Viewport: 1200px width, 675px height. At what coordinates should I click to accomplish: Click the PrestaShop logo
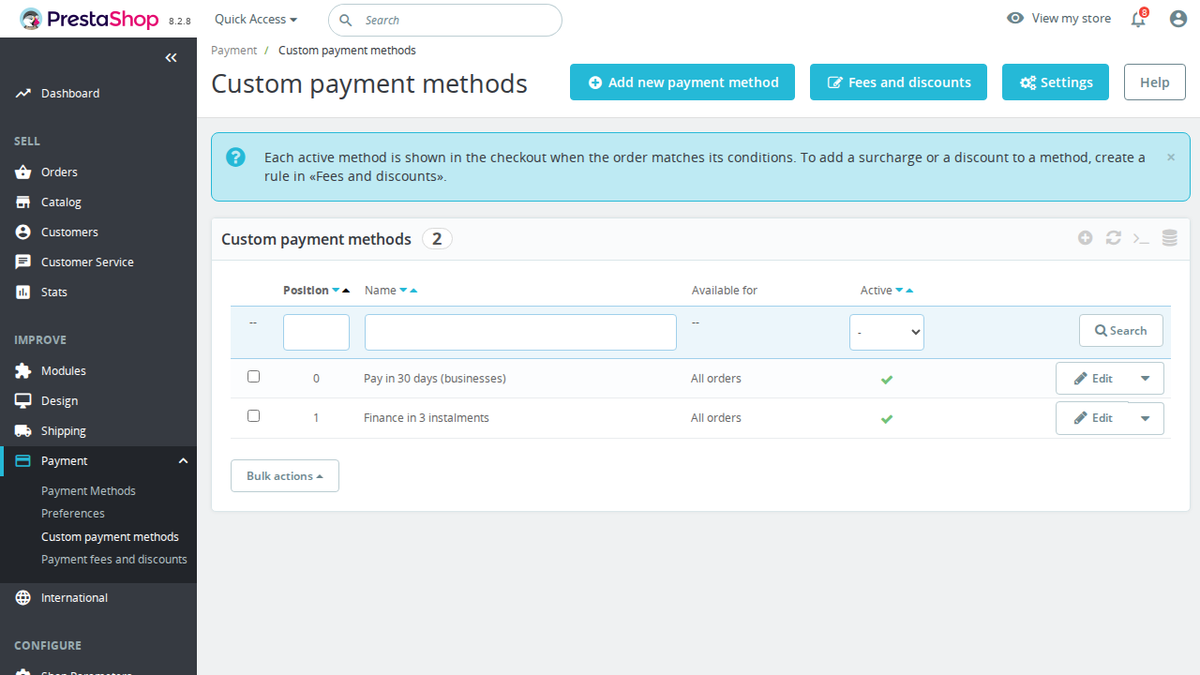point(89,19)
